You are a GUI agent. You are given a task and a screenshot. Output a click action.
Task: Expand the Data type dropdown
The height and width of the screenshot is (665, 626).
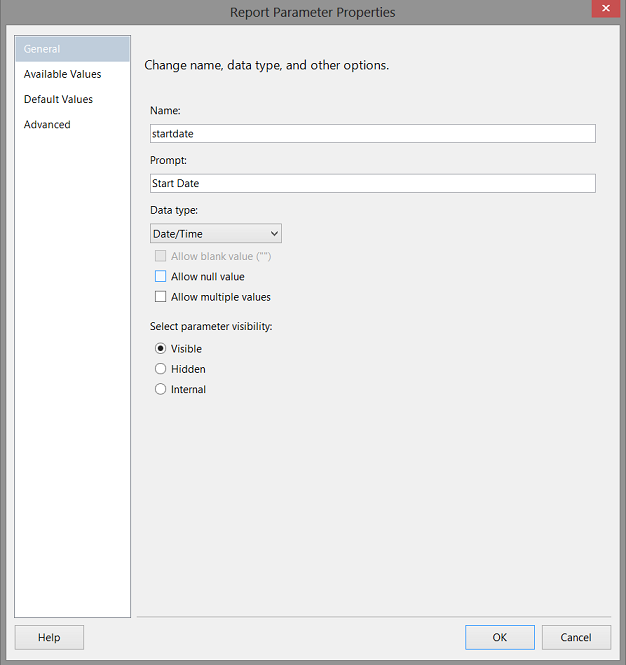point(215,234)
